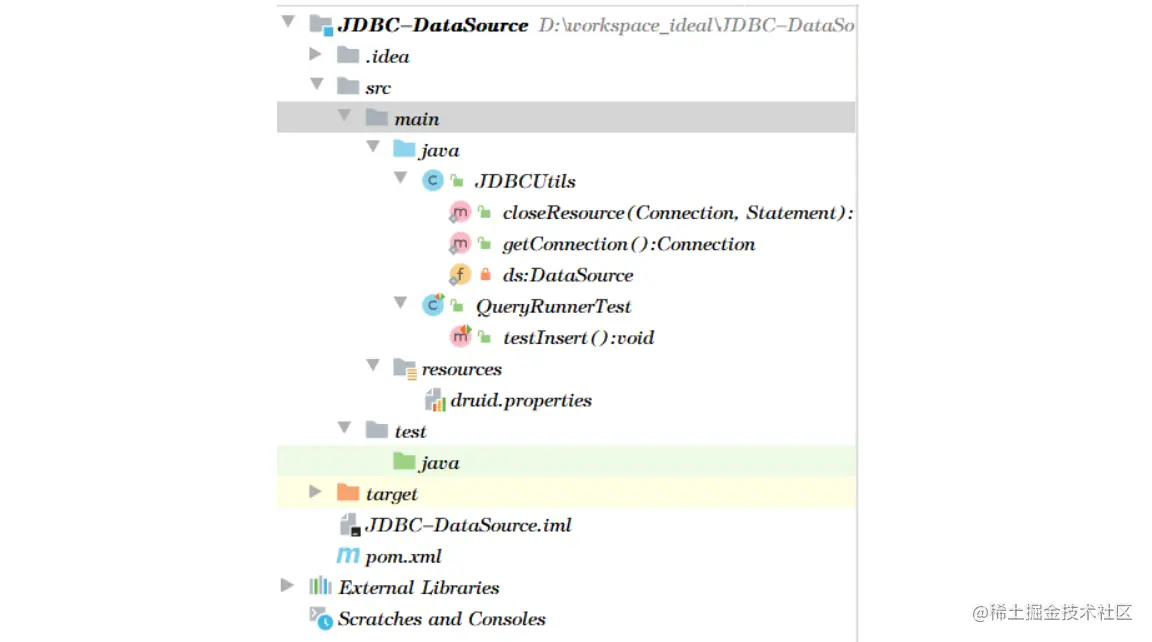Click the src folder icon
Viewport: 1152px width, 642px height.
[x=348, y=86]
